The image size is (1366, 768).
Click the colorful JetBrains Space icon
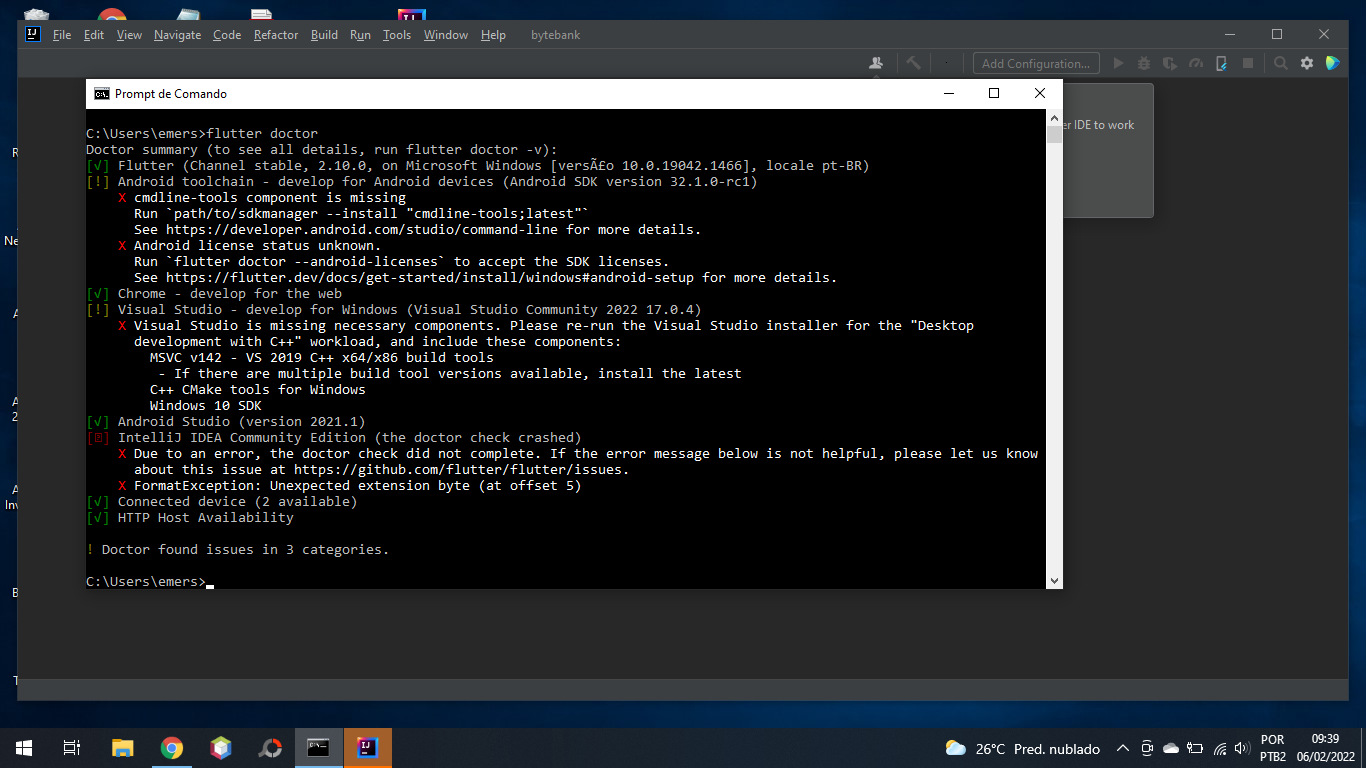coord(1332,63)
